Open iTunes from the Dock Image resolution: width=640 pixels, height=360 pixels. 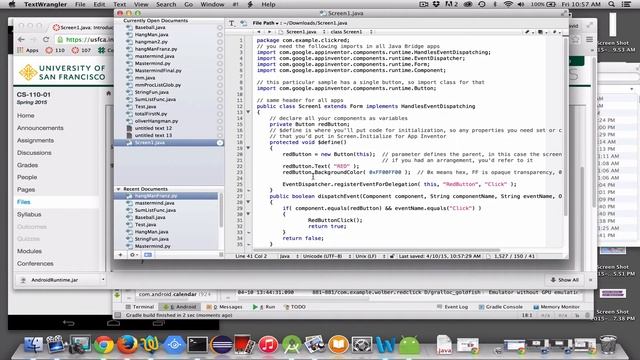point(268,345)
